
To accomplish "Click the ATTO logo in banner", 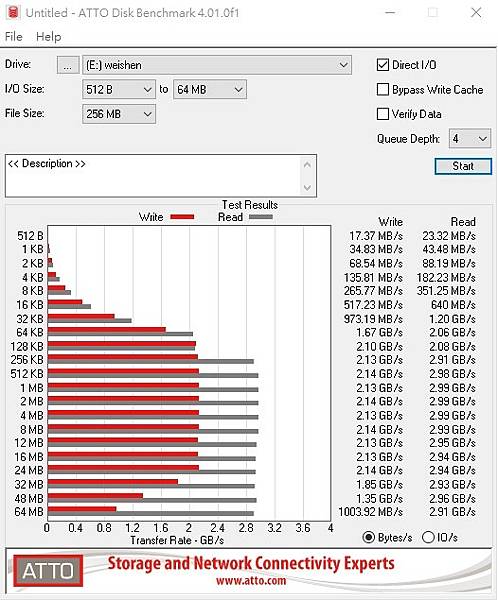I will (x=48, y=571).
